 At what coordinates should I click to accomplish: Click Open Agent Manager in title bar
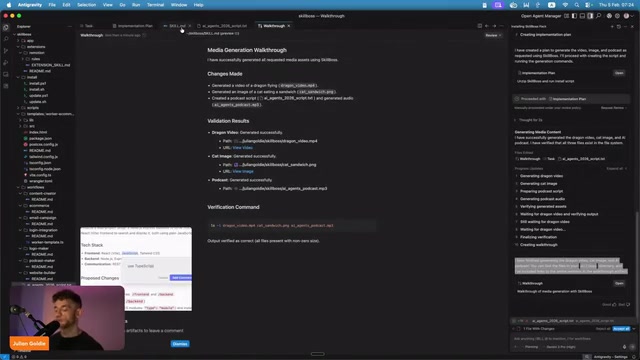[541, 16]
